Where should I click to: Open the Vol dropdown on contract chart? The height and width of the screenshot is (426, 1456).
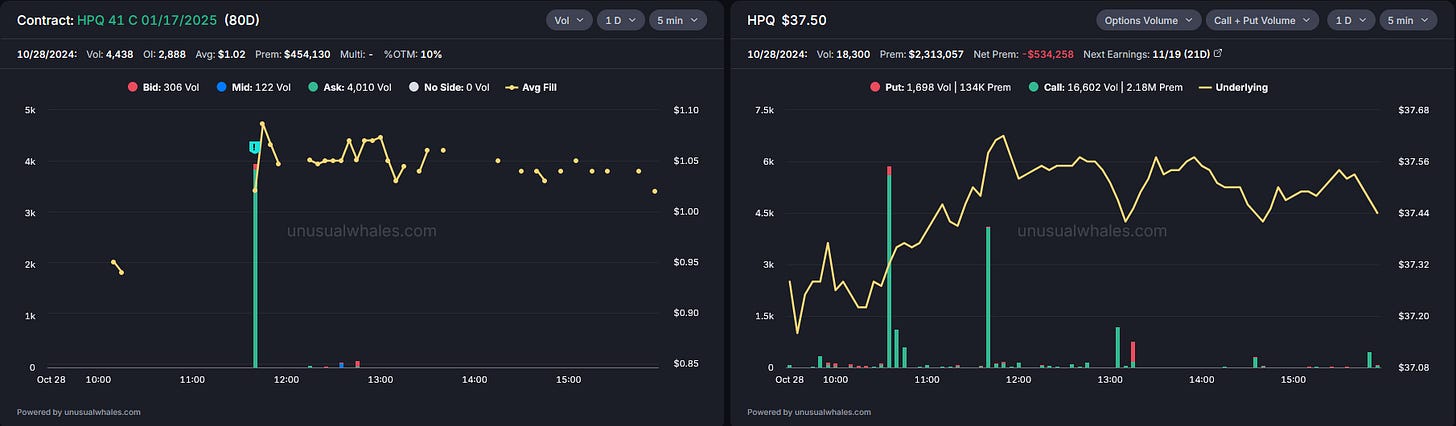coord(568,20)
